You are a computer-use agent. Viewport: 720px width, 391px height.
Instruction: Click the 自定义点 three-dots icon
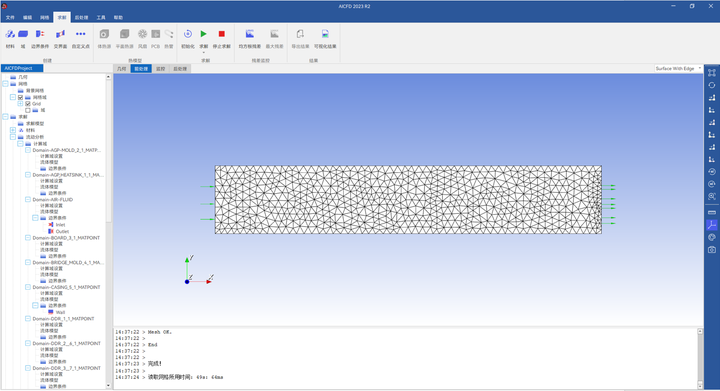click(x=80, y=34)
